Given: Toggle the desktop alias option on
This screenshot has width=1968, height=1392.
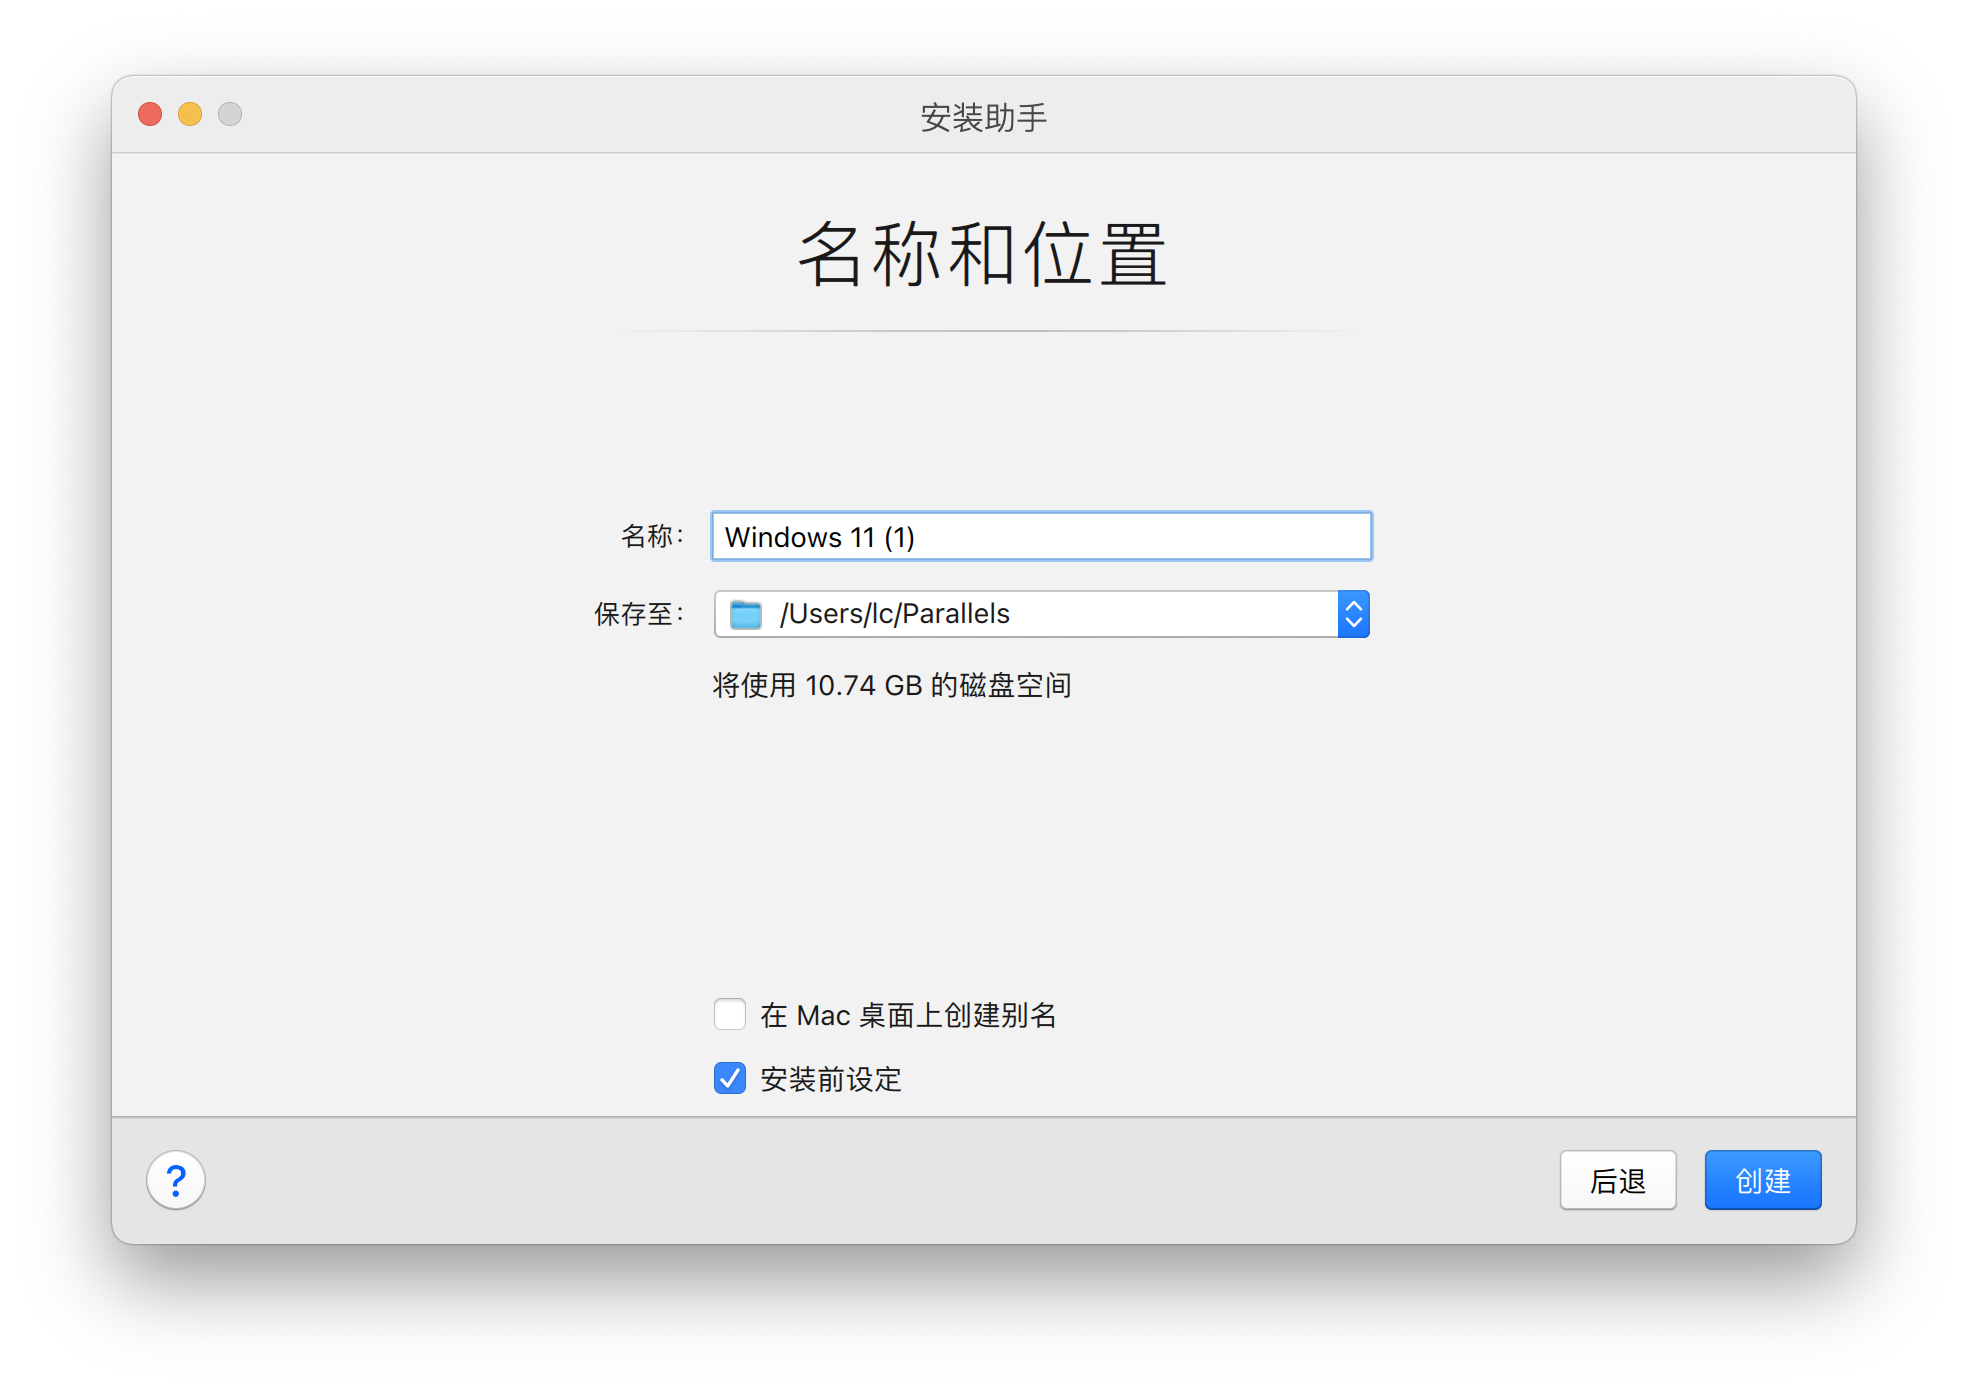Looking at the screenshot, I should point(729,1015).
